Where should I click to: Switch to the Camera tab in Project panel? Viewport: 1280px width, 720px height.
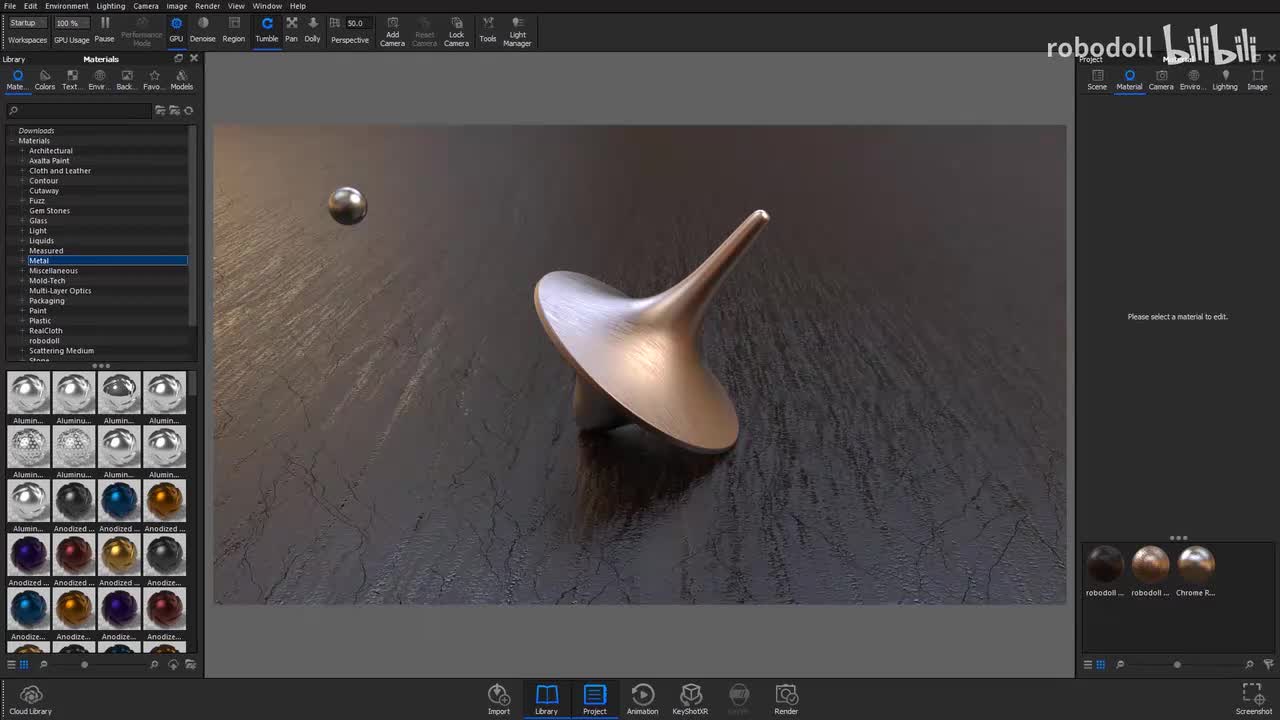pyautogui.click(x=1161, y=80)
